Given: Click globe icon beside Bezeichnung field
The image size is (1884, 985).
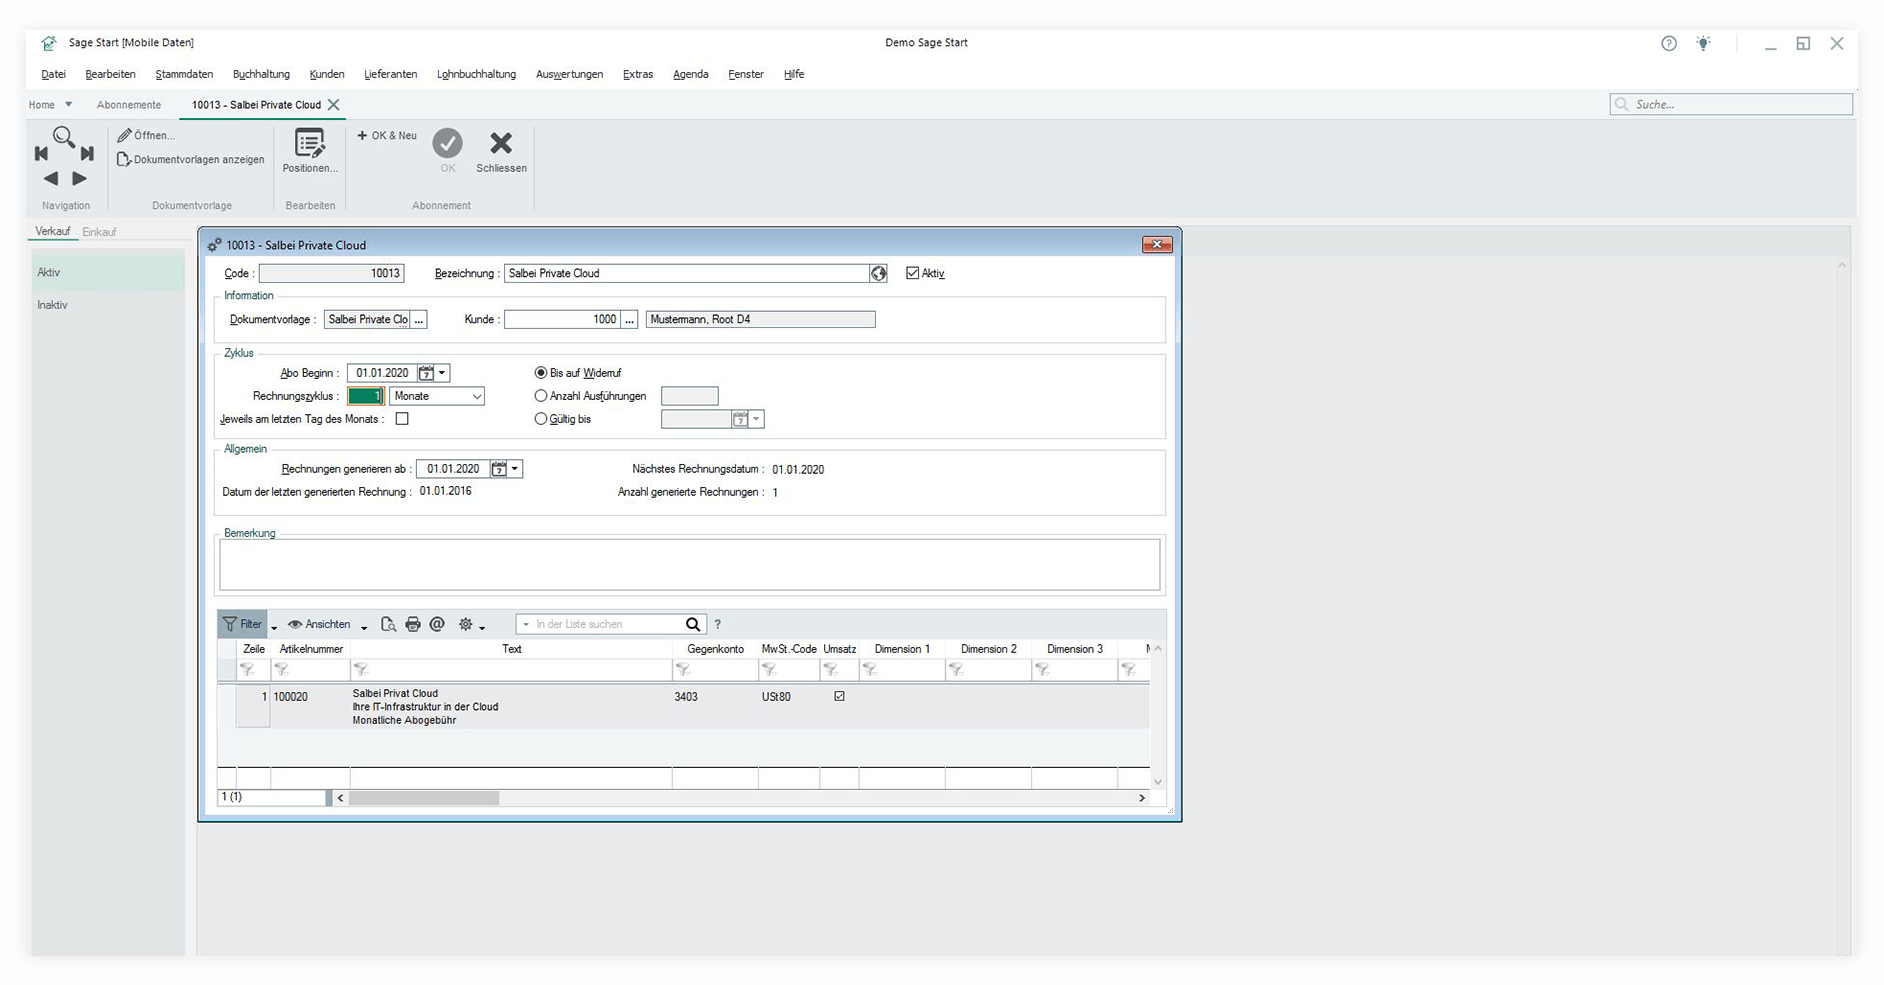Looking at the screenshot, I should tap(878, 273).
